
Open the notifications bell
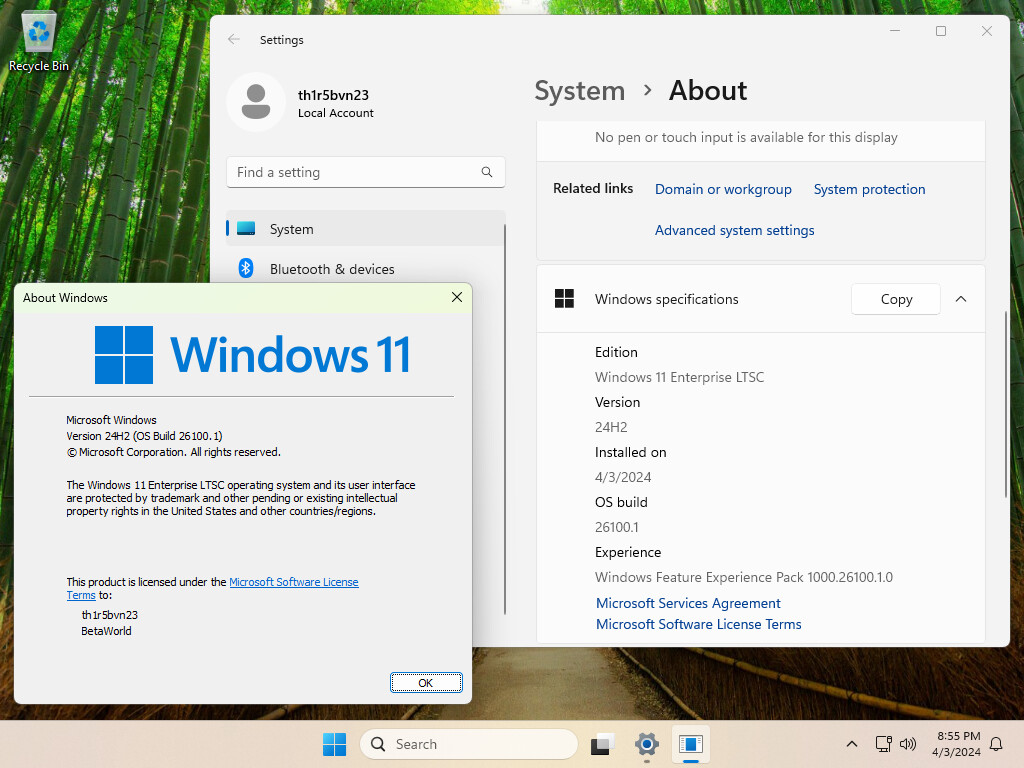point(996,744)
